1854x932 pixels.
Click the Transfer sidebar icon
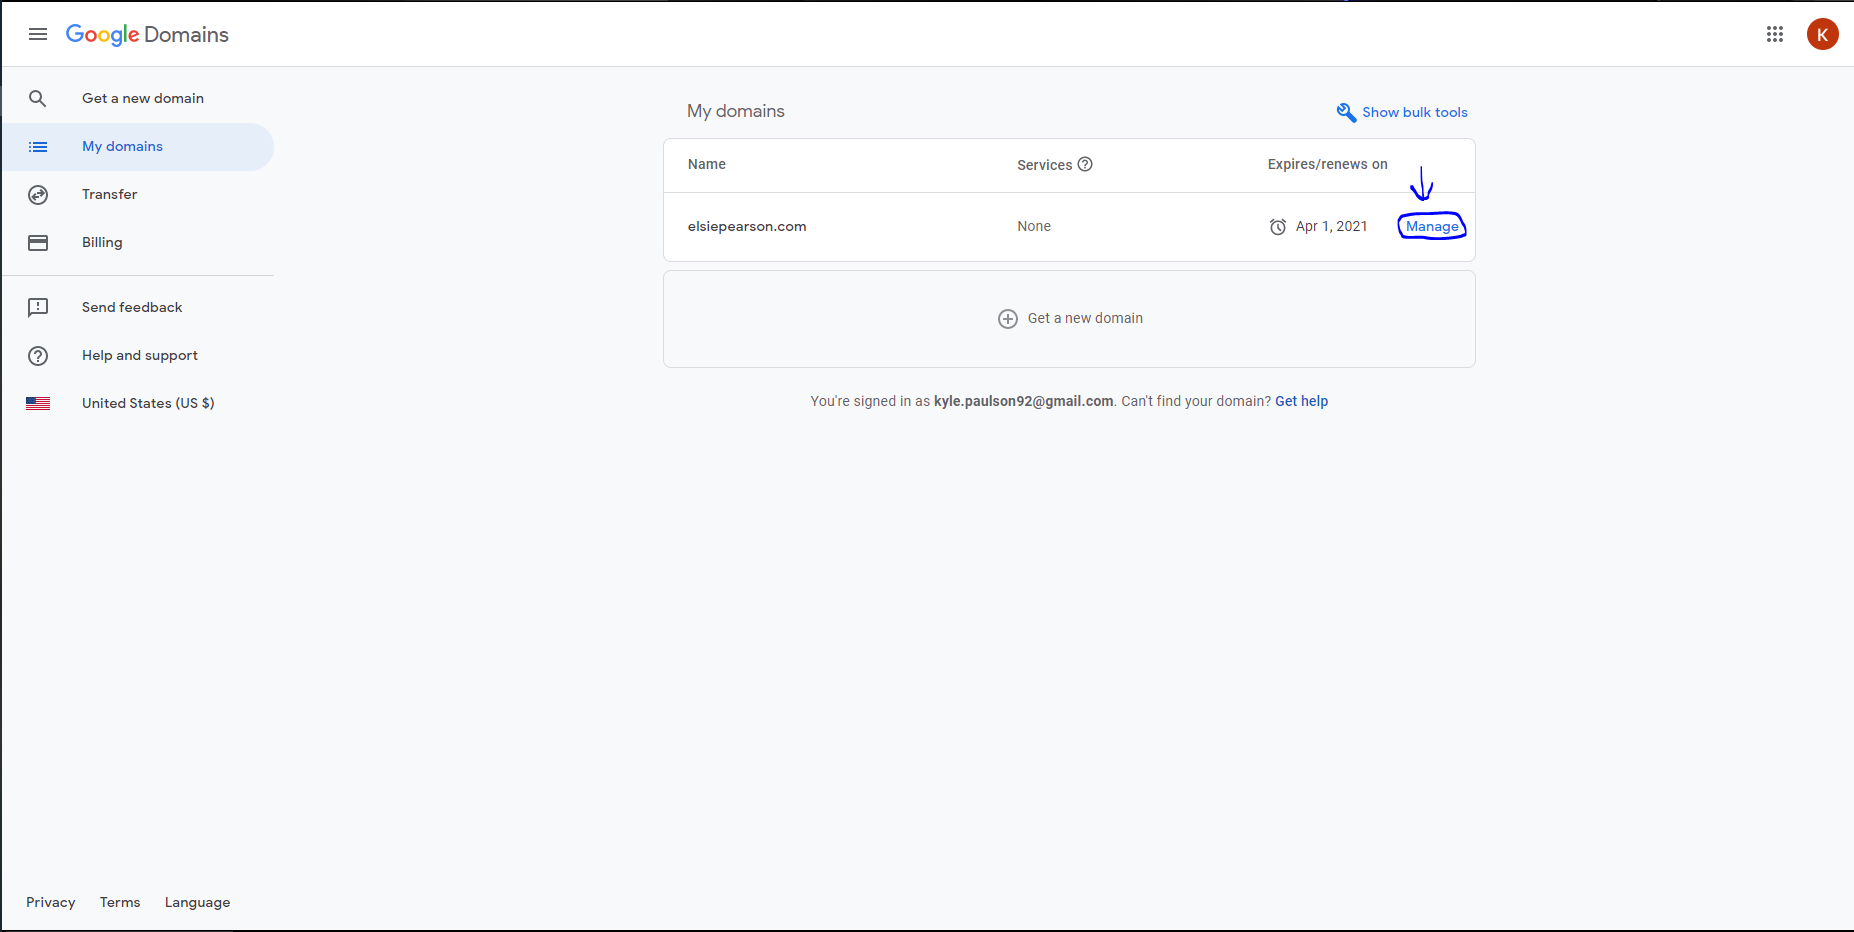[x=38, y=195]
